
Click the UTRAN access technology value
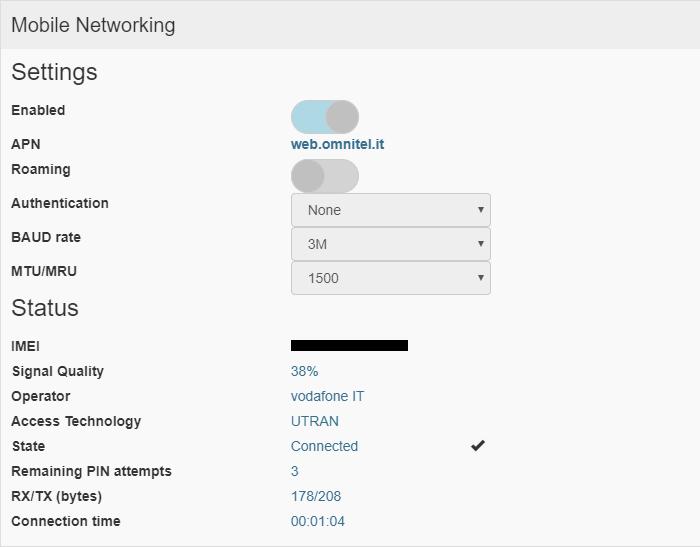pyautogui.click(x=314, y=421)
